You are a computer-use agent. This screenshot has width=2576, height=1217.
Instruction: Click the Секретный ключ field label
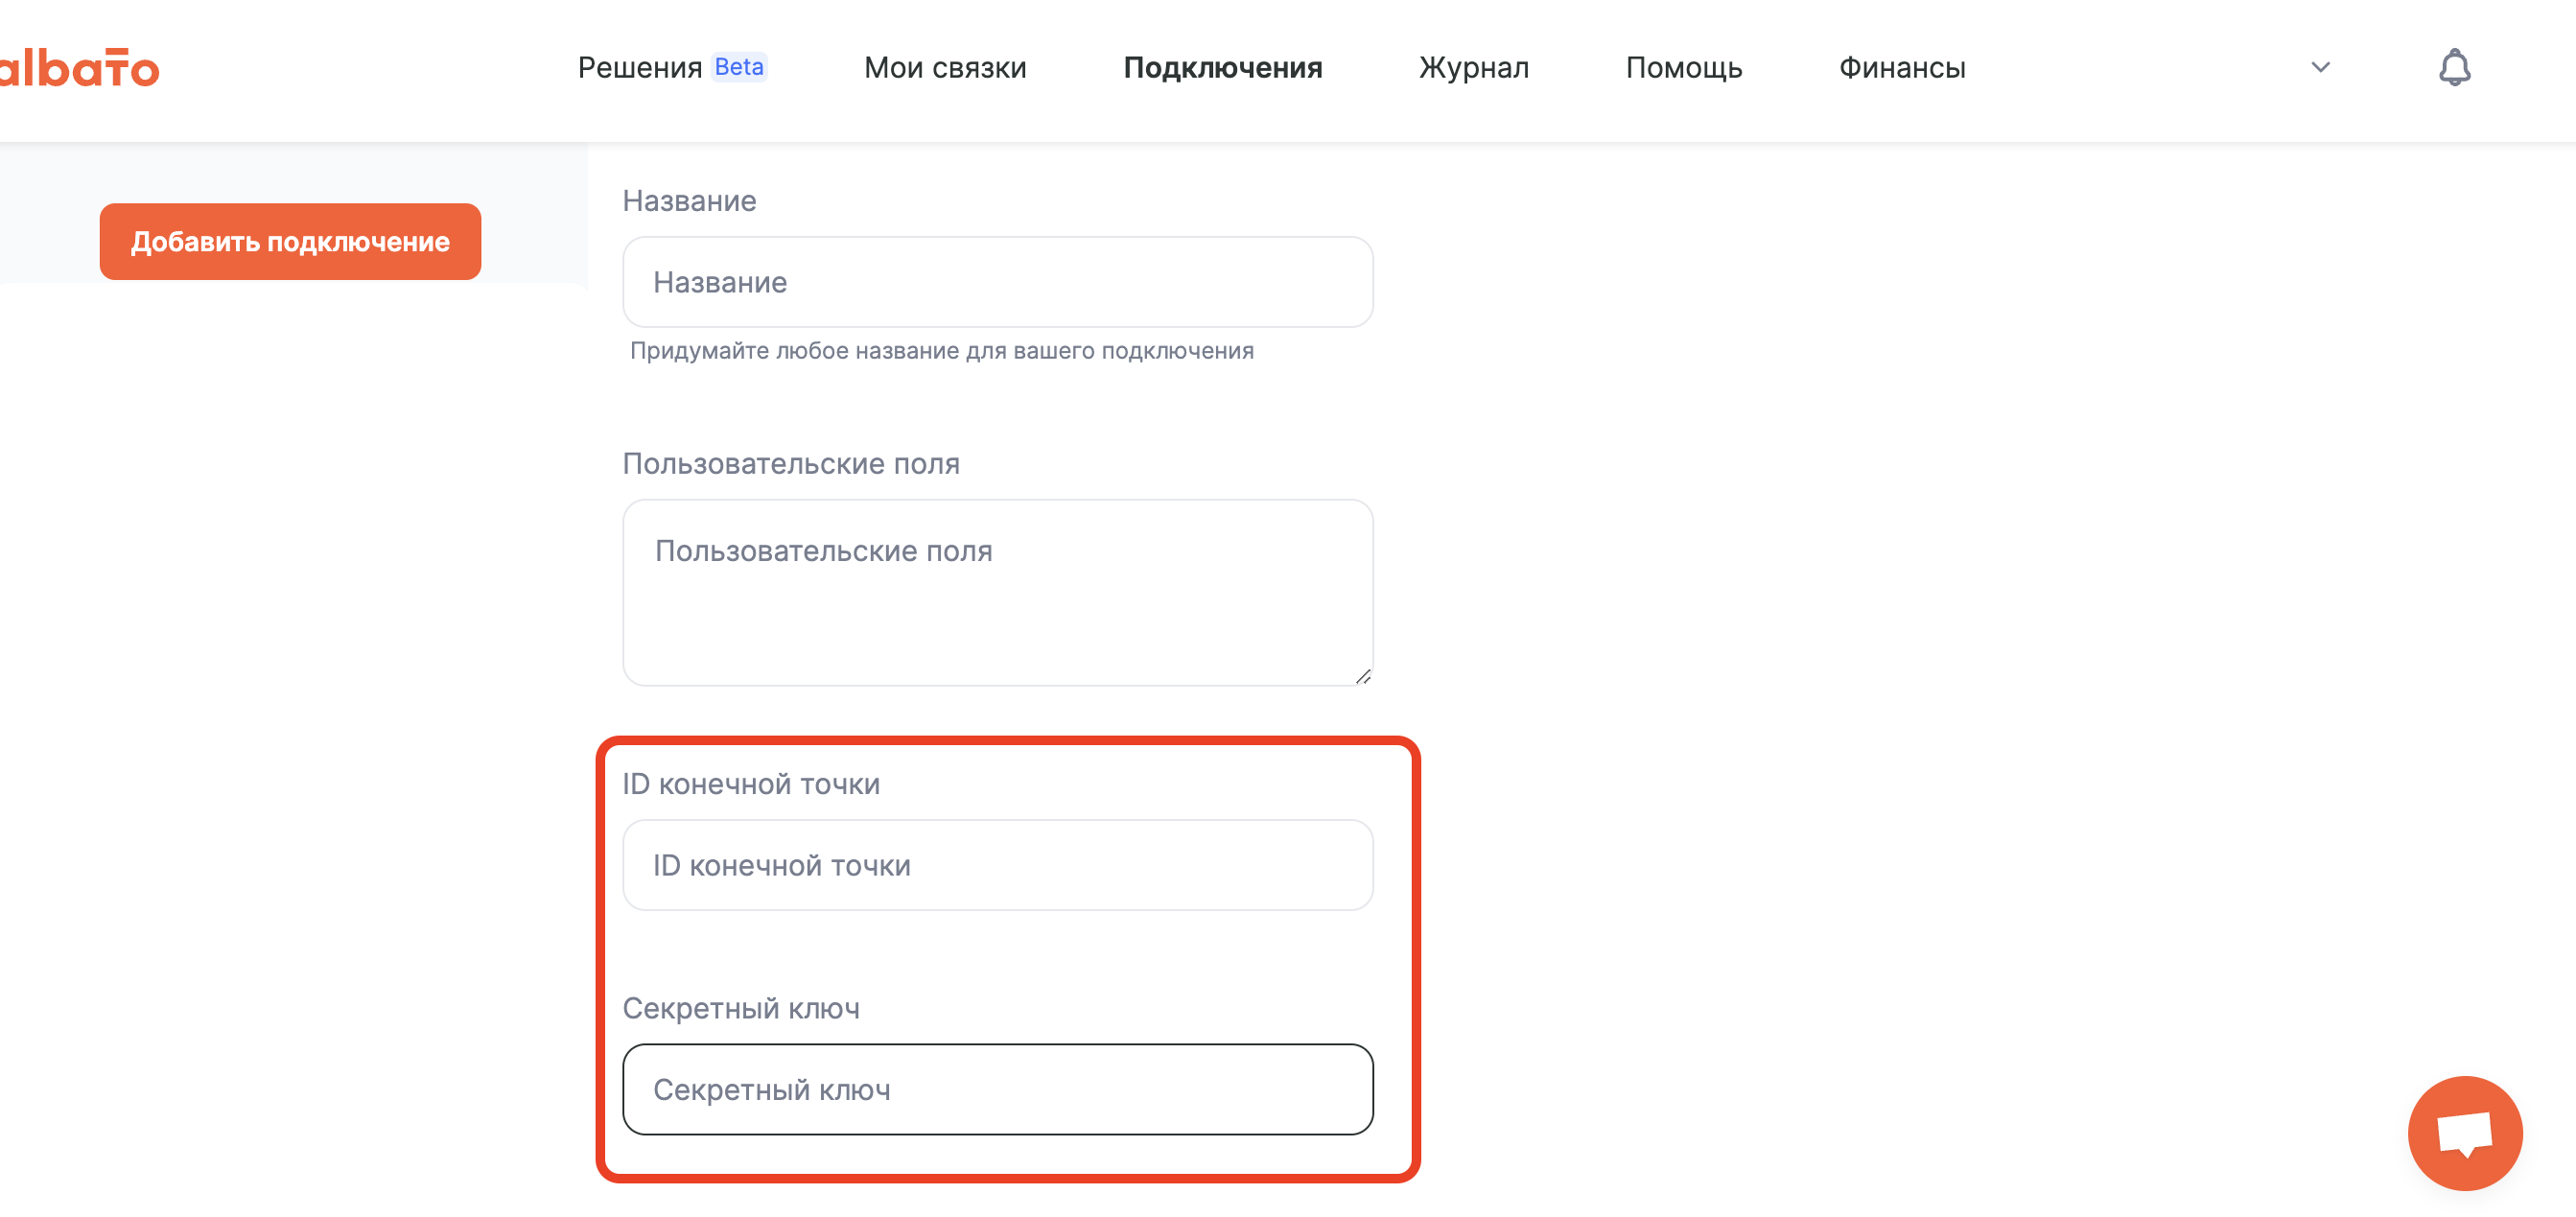pos(741,1008)
